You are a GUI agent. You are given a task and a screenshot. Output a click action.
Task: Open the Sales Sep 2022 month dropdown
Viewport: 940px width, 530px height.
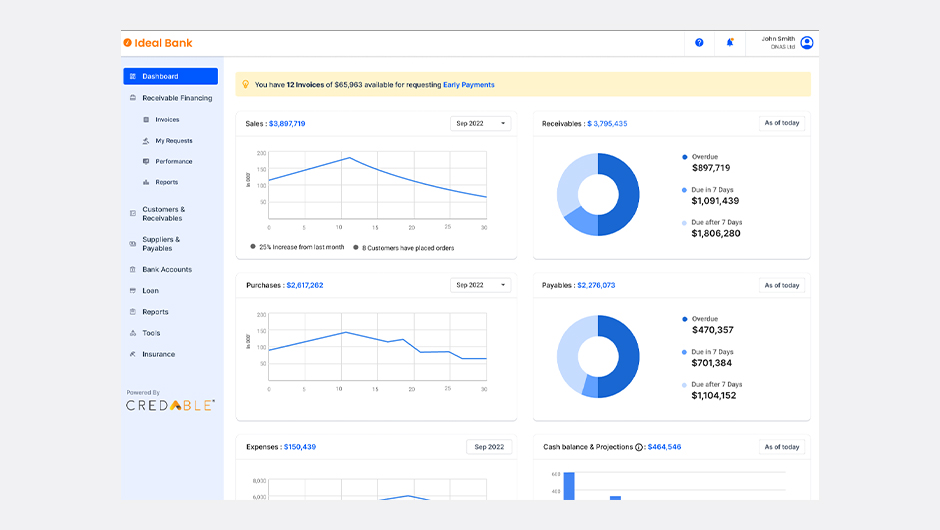pos(480,124)
